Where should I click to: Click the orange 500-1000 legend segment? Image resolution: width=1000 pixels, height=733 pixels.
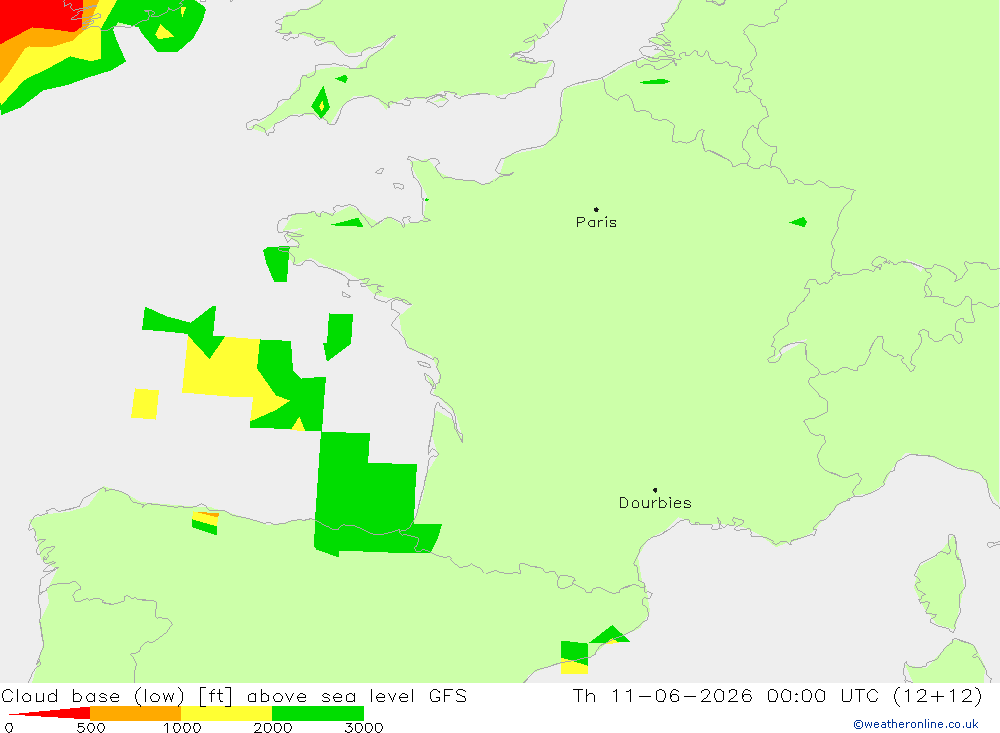pyautogui.click(x=136, y=713)
